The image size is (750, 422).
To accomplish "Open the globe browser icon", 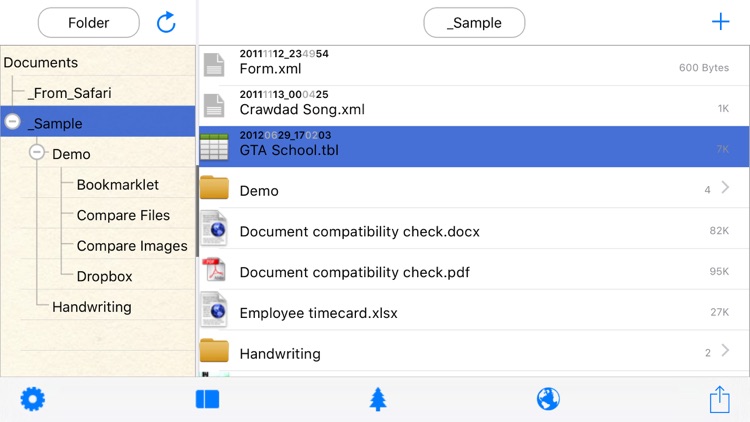I will coord(548,399).
